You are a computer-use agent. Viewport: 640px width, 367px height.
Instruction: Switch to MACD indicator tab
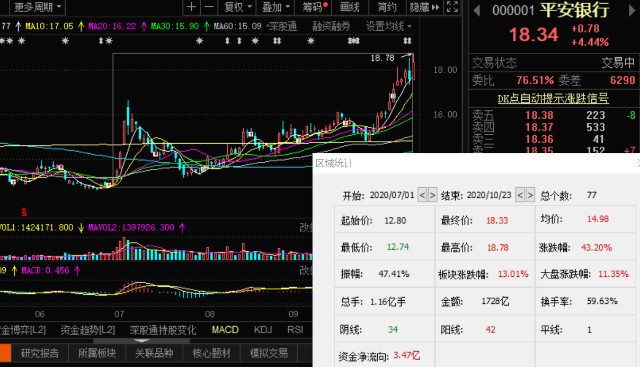(225, 329)
